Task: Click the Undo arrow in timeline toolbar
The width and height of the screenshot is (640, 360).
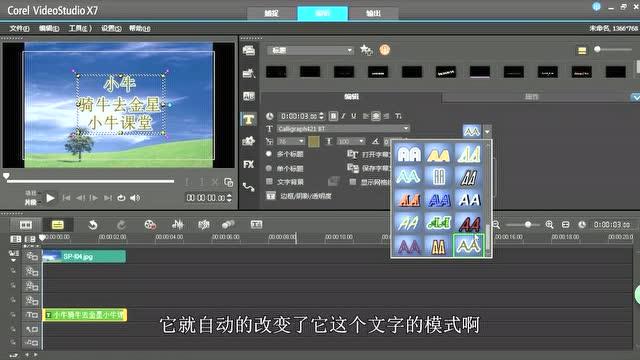Action: pyautogui.click(x=93, y=224)
